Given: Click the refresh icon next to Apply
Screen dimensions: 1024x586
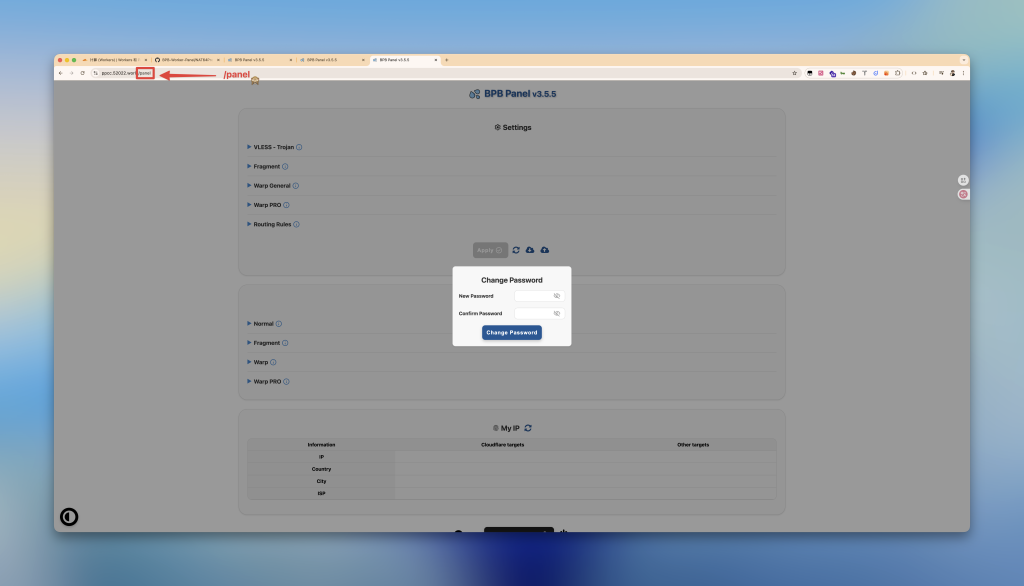Looking at the screenshot, I should [516, 250].
